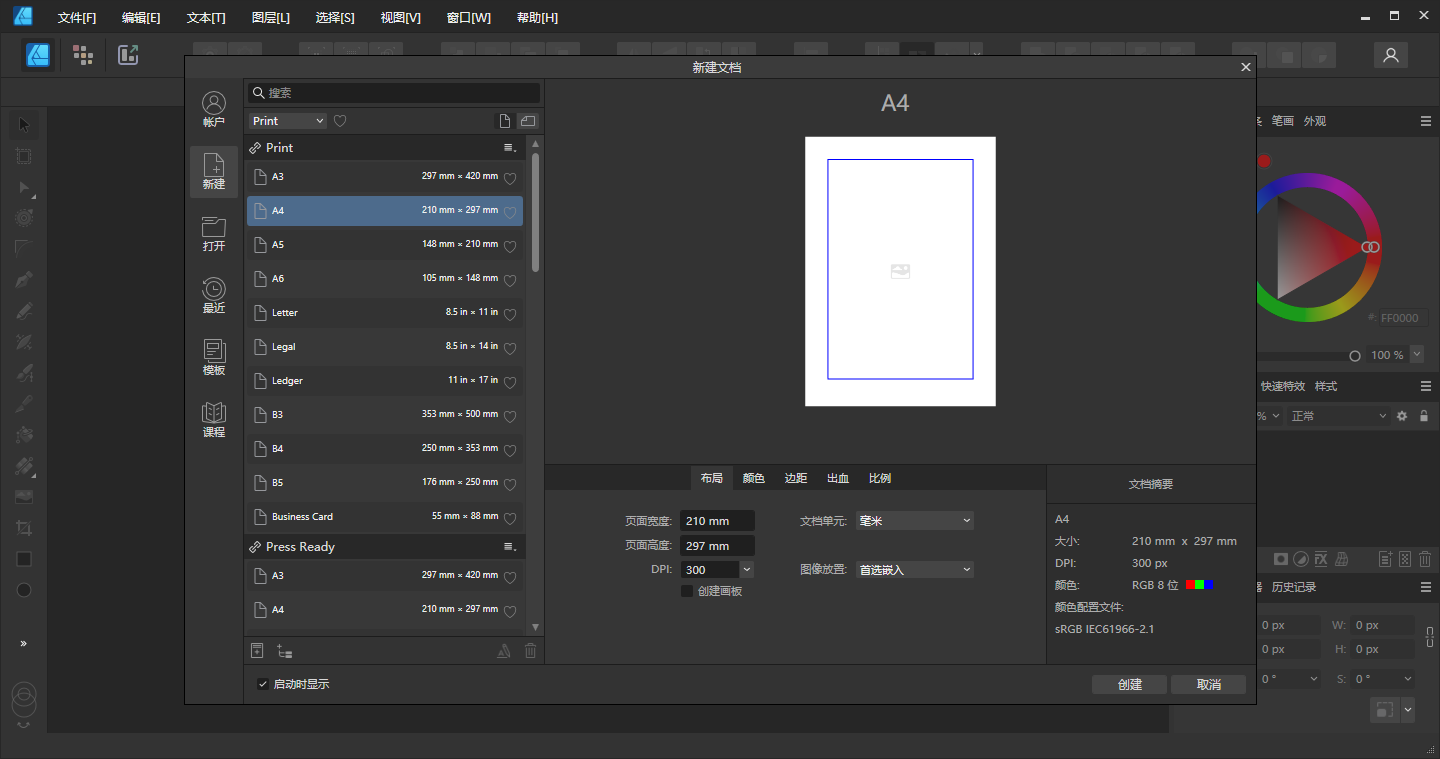Image resolution: width=1440 pixels, height=759 pixels.
Task: Open the 打开 section in sidebar
Action: click(x=214, y=234)
